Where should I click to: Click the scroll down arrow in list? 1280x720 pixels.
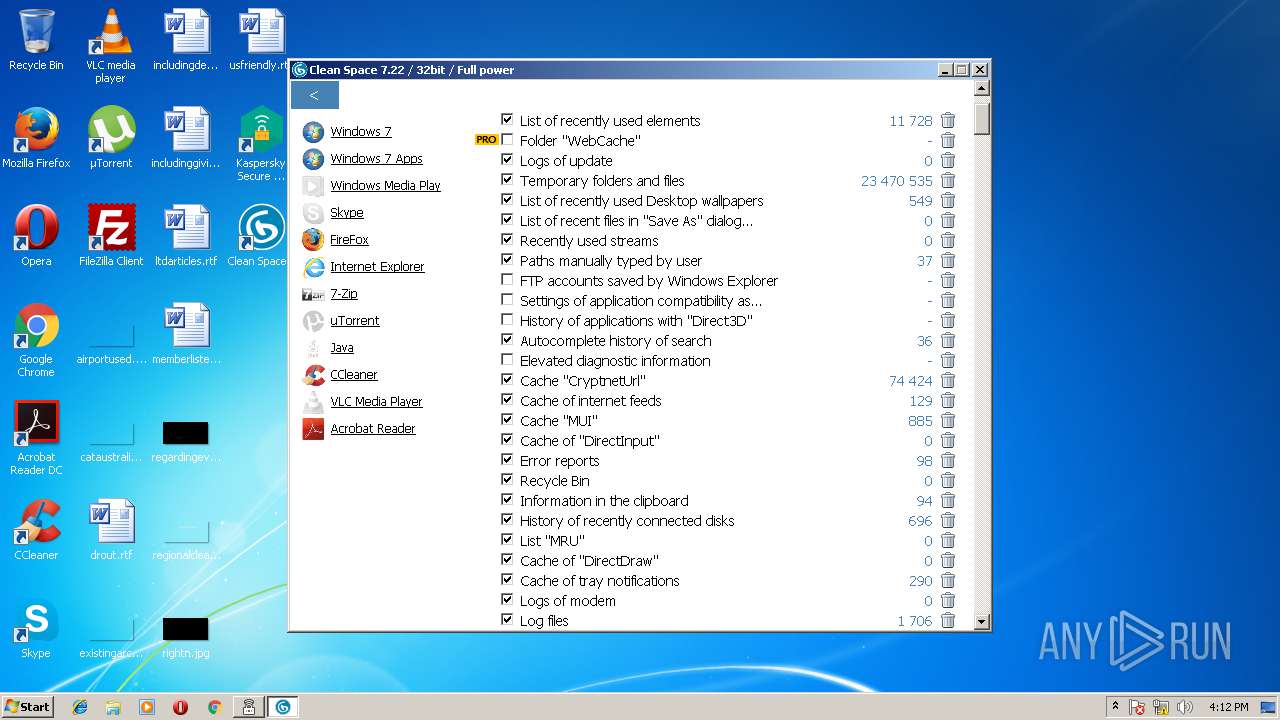pos(982,622)
